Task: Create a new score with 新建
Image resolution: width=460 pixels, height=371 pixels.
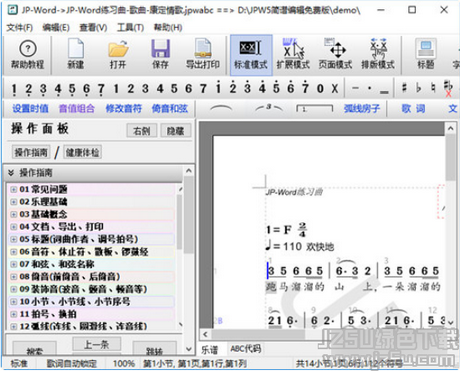Action: tap(76, 55)
